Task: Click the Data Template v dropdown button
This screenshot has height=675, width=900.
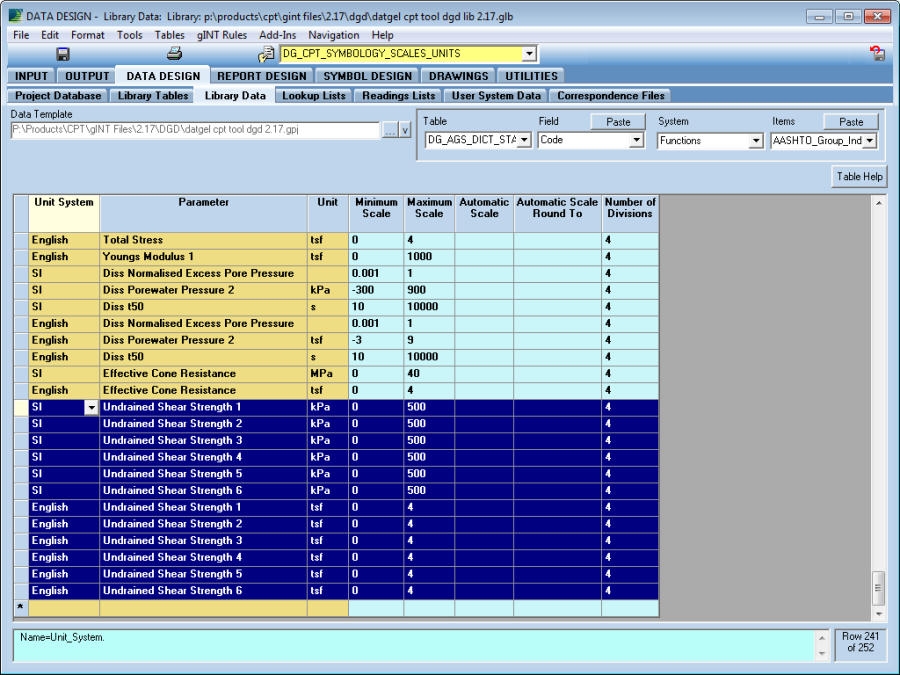Action: click(x=405, y=130)
